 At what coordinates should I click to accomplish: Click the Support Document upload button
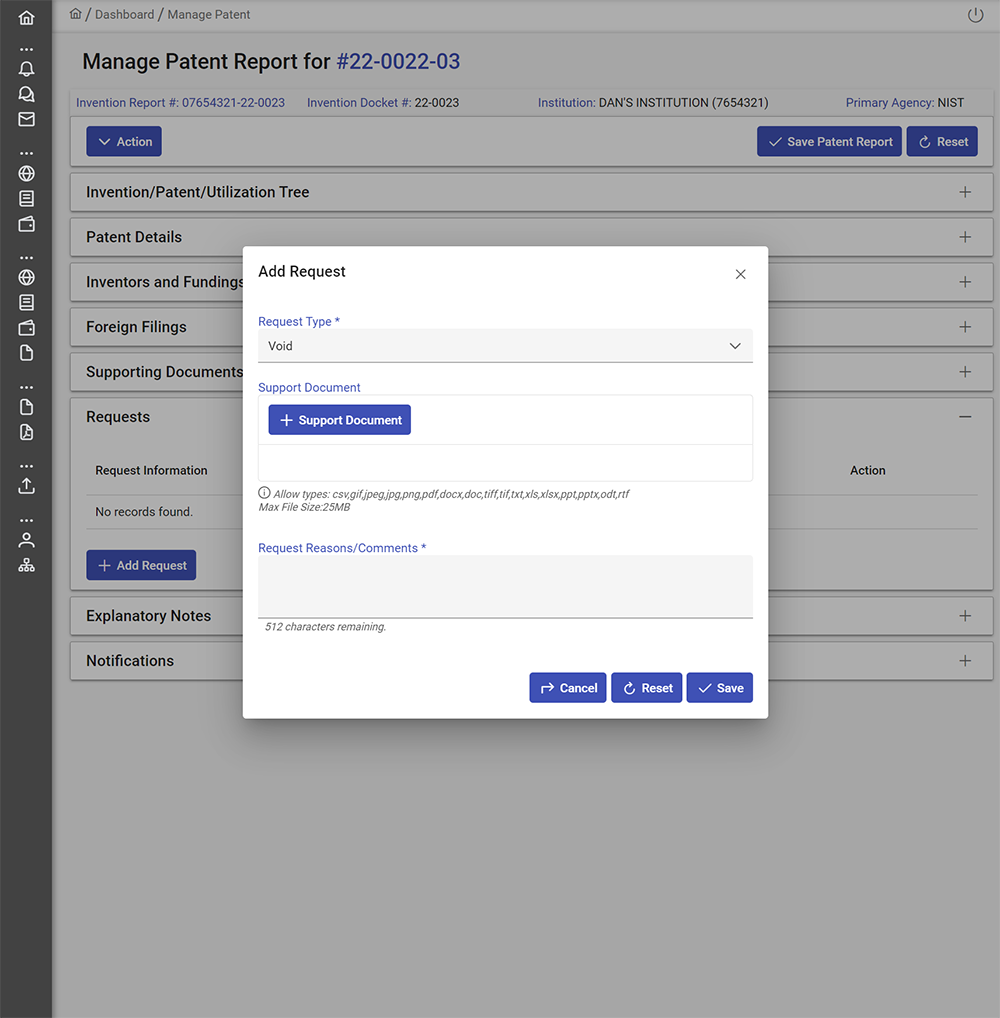coord(340,420)
